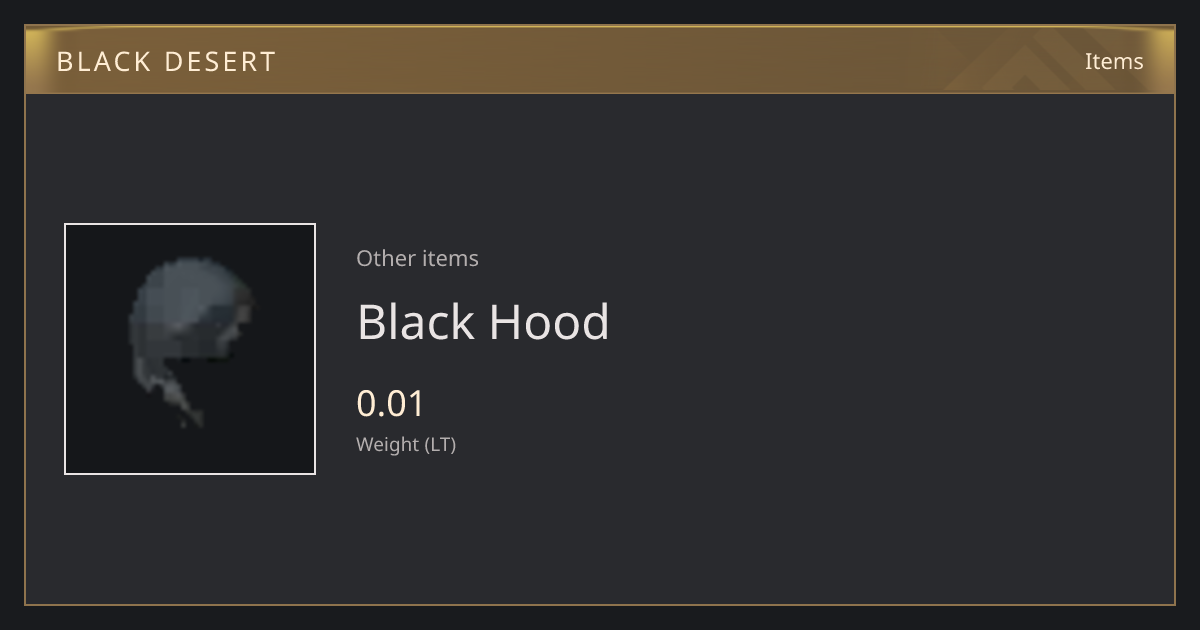Click the Weight (LT) label

[406, 445]
